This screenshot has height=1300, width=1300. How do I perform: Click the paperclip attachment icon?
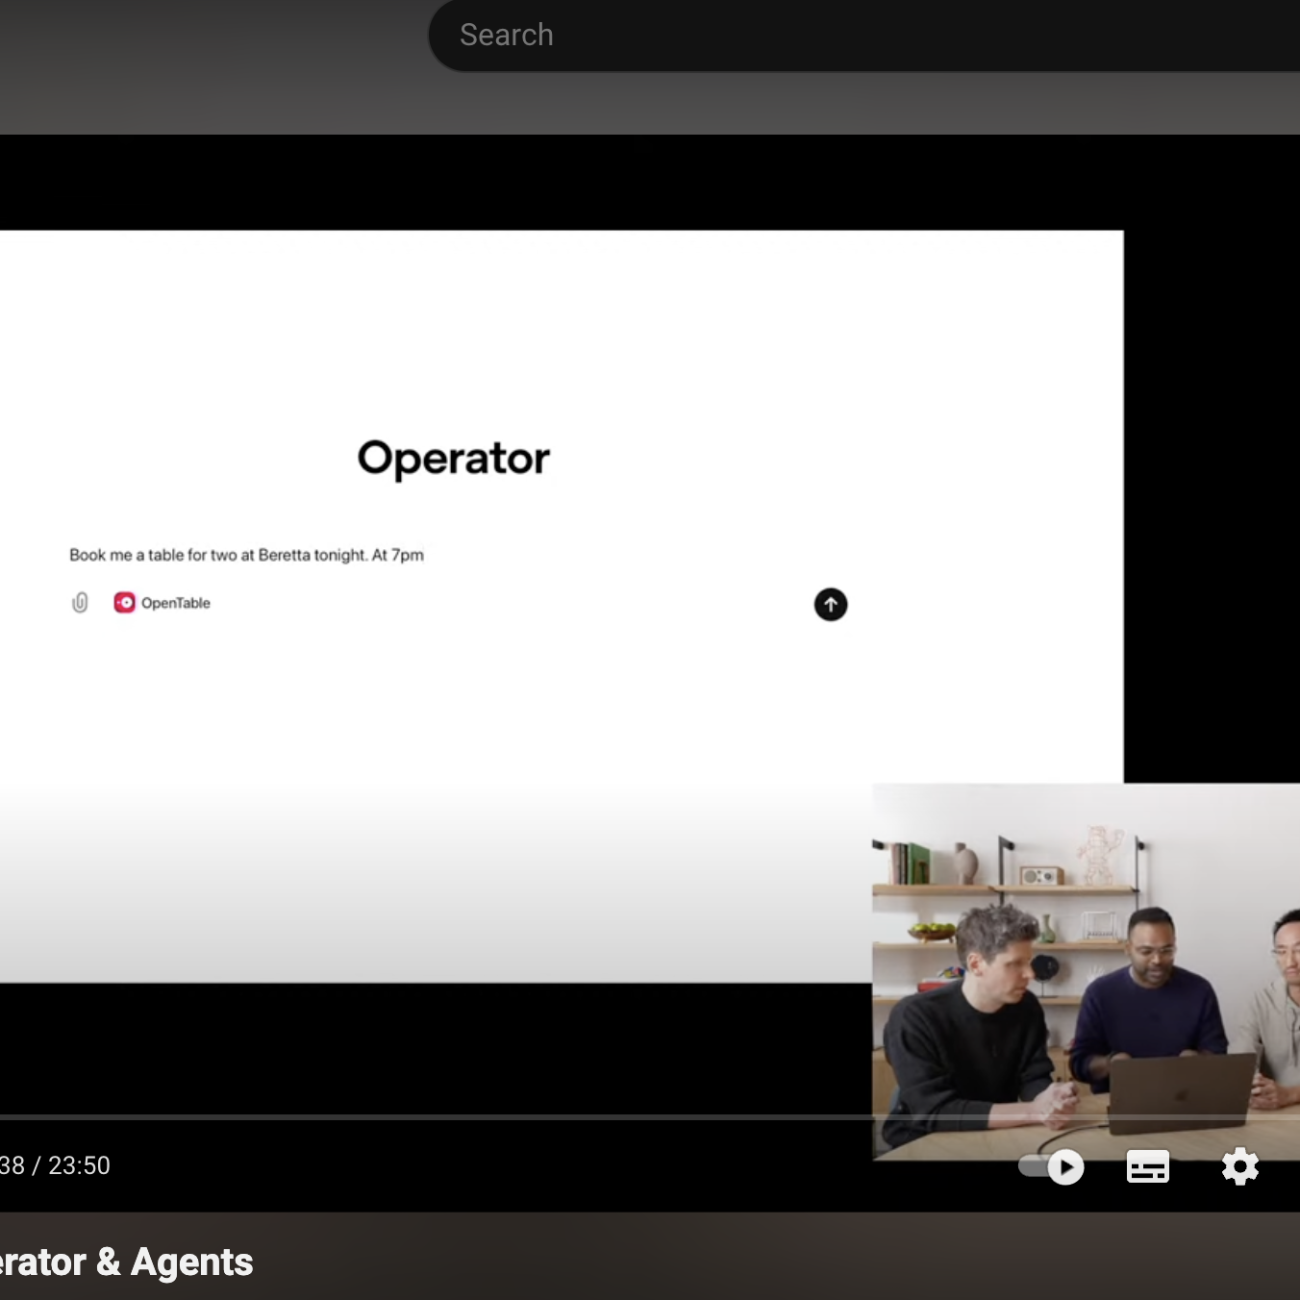[x=80, y=603]
